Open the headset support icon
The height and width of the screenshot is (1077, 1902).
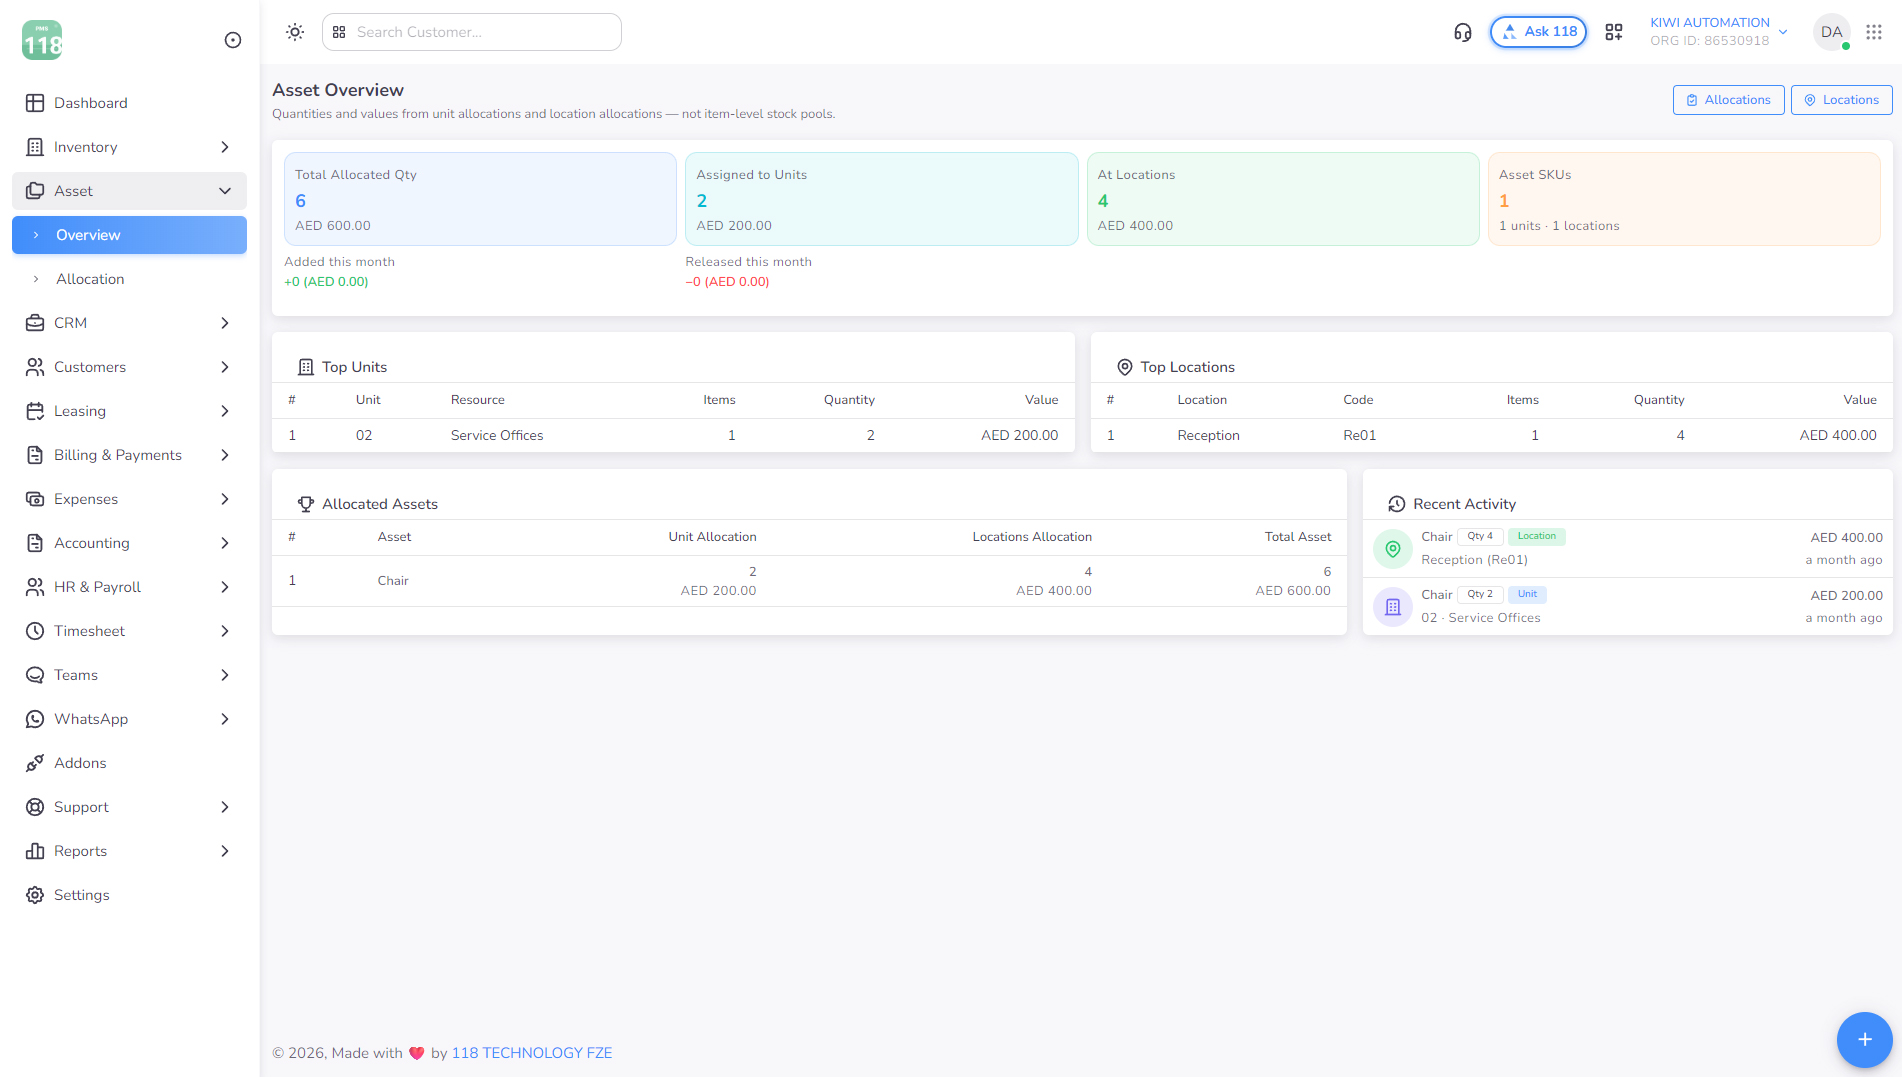[1462, 32]
